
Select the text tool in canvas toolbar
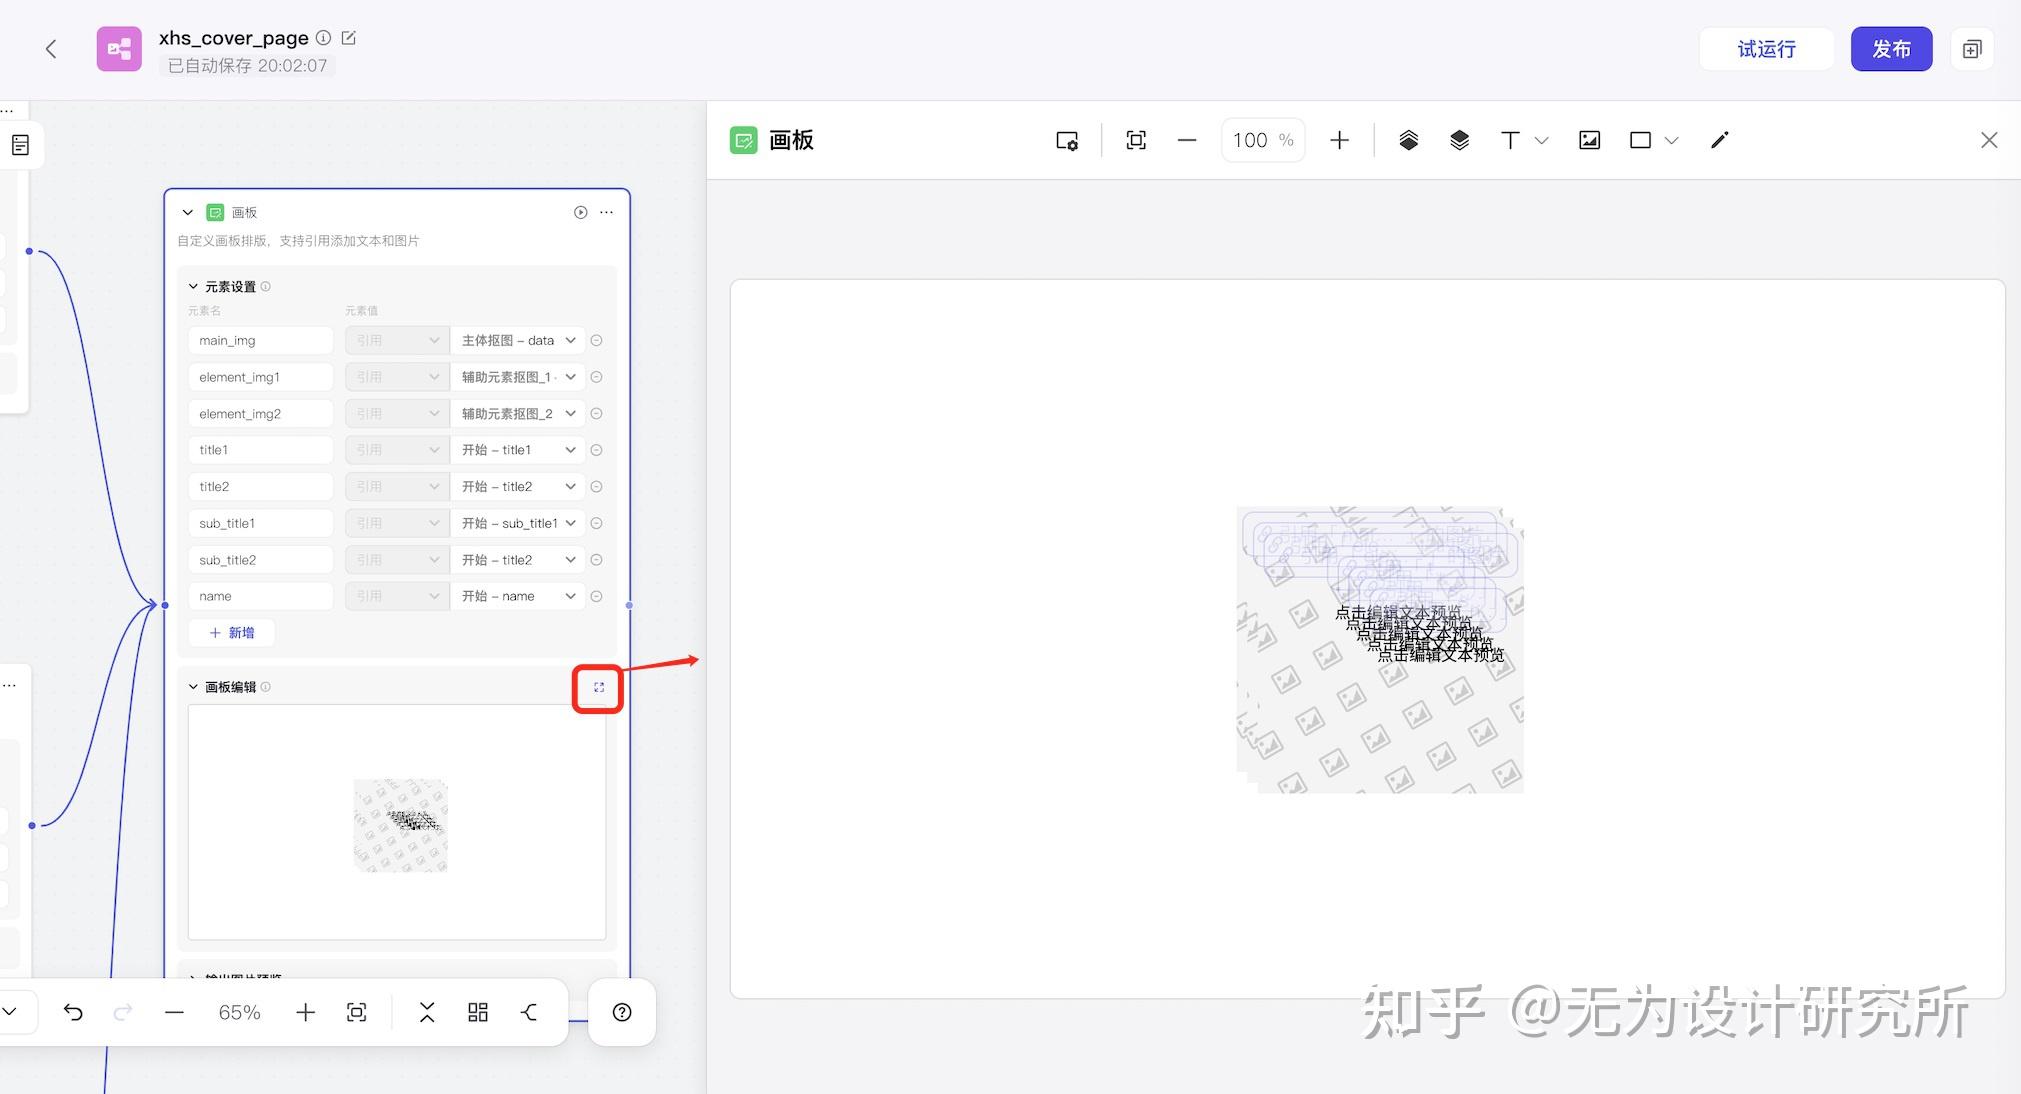coord(1510,141)
